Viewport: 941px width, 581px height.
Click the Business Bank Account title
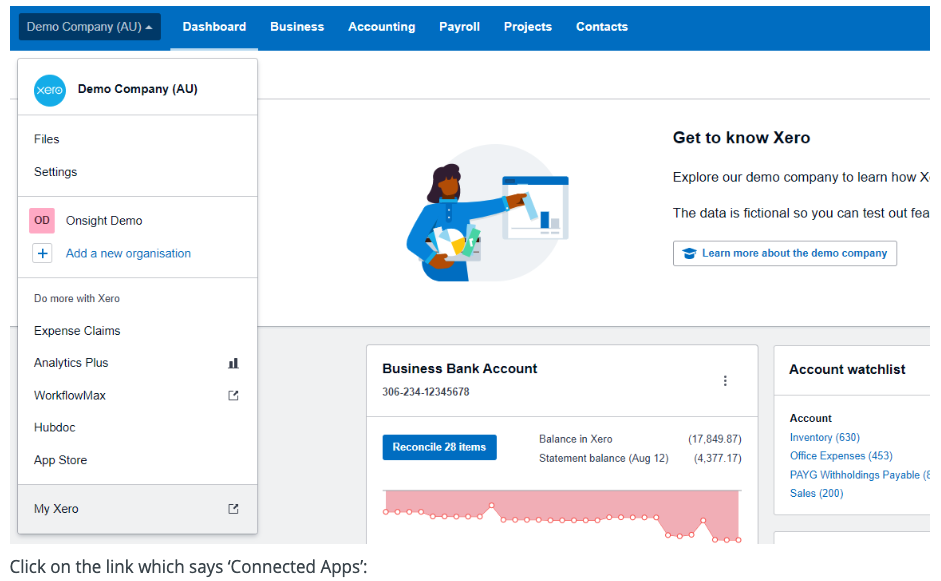coord(460,369)
